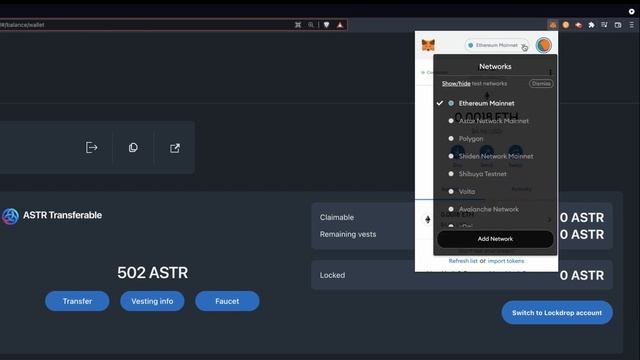Toggle Show/hide test networks

tap(456, 83)
